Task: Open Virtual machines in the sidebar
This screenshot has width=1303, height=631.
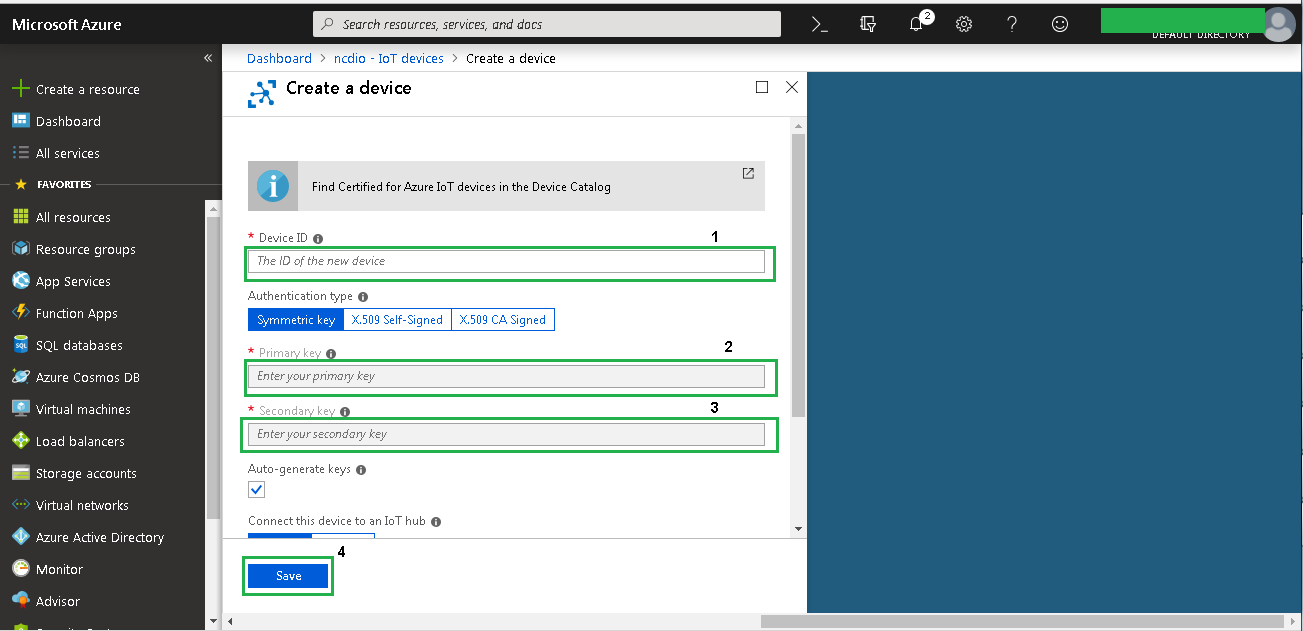Action: (x=83, y=409)
